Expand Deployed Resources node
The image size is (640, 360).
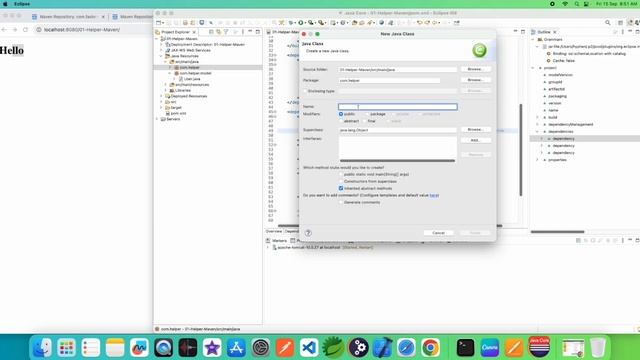[162, 96]
